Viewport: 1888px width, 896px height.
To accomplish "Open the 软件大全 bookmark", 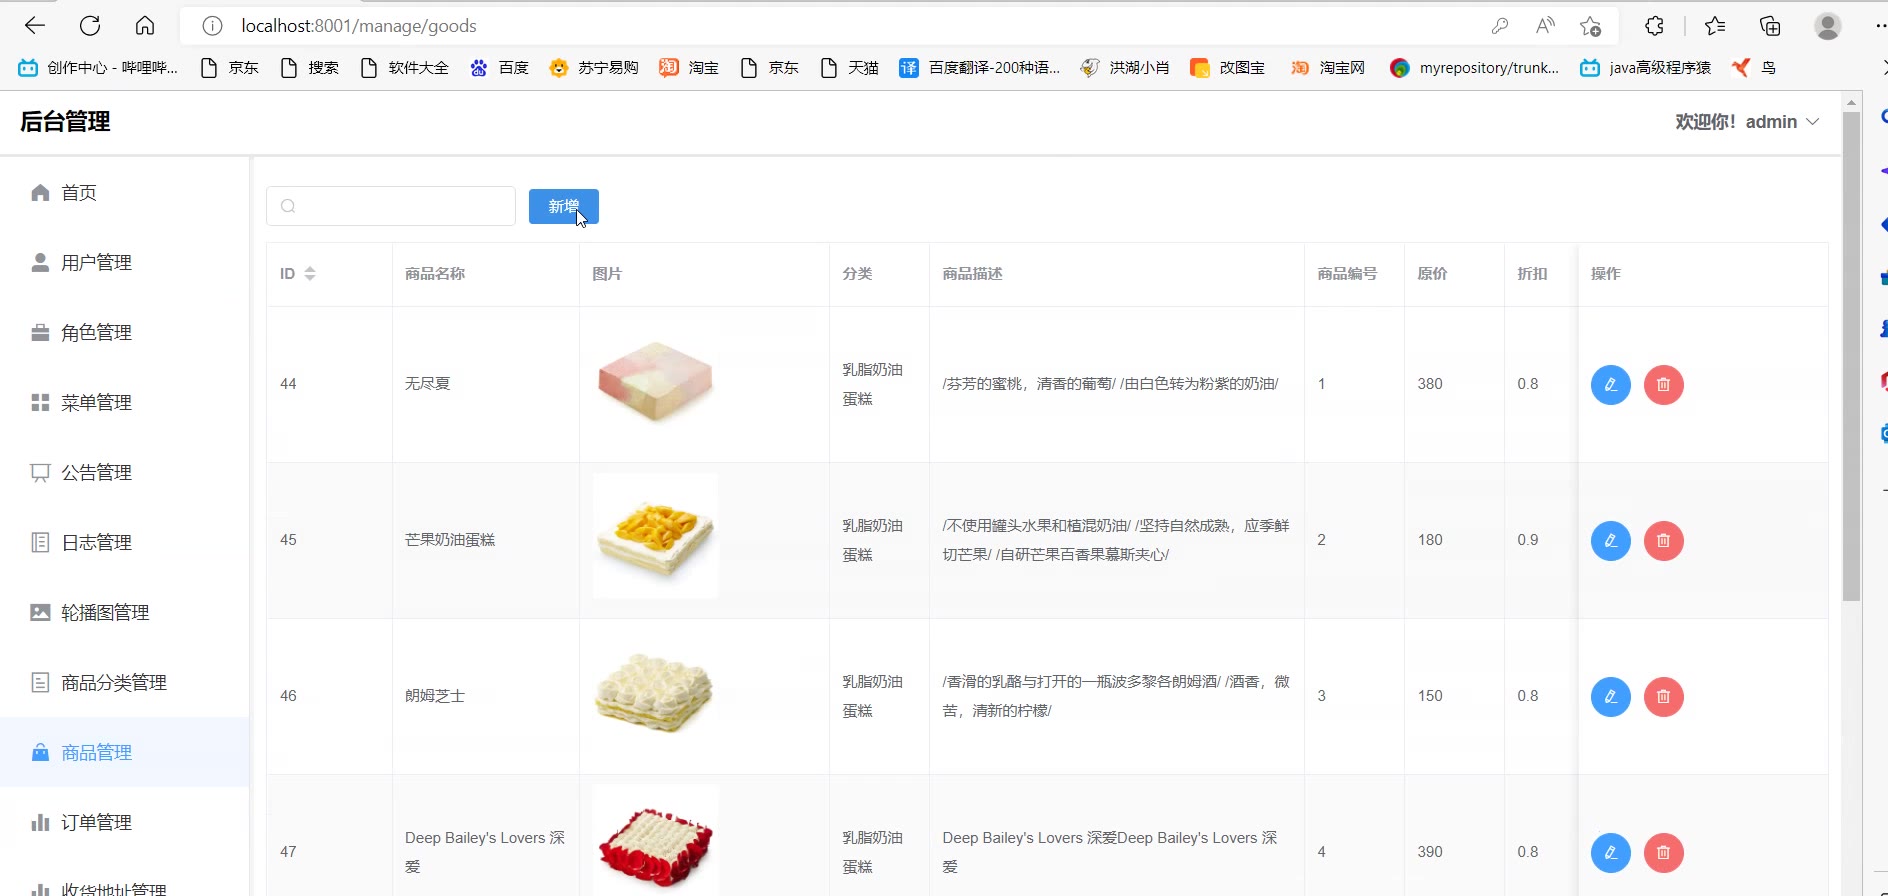I will [x=404, y=68].
